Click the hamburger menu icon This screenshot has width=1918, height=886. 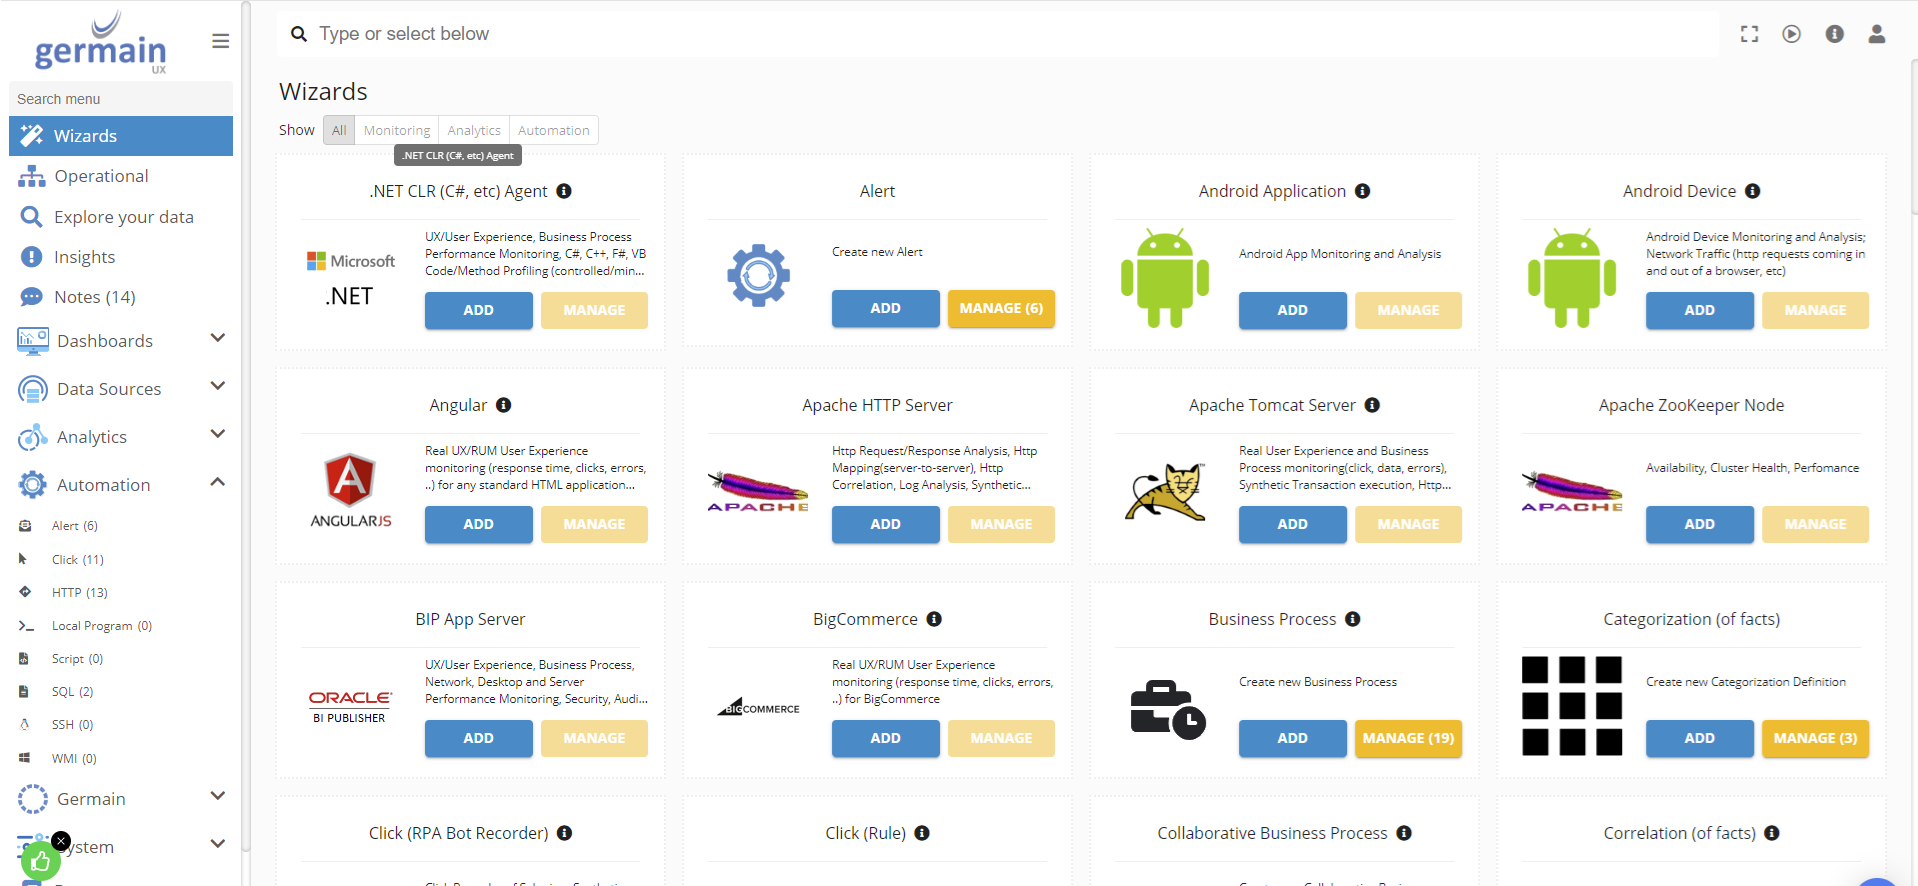tap(220, 41)
